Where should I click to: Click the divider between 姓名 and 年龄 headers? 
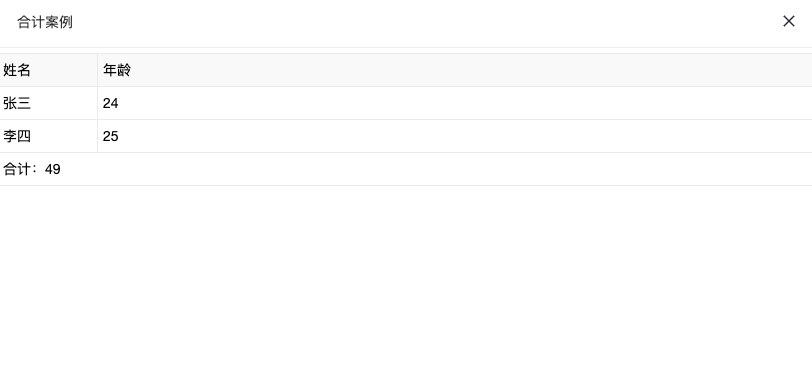(97, 70)
